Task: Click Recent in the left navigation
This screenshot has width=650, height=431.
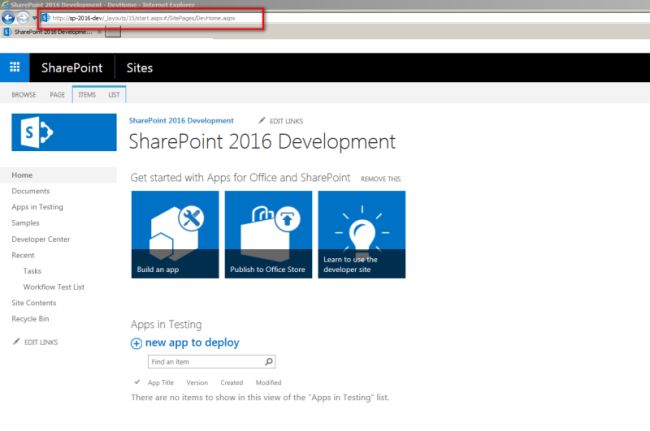Action: pos(23,255)
